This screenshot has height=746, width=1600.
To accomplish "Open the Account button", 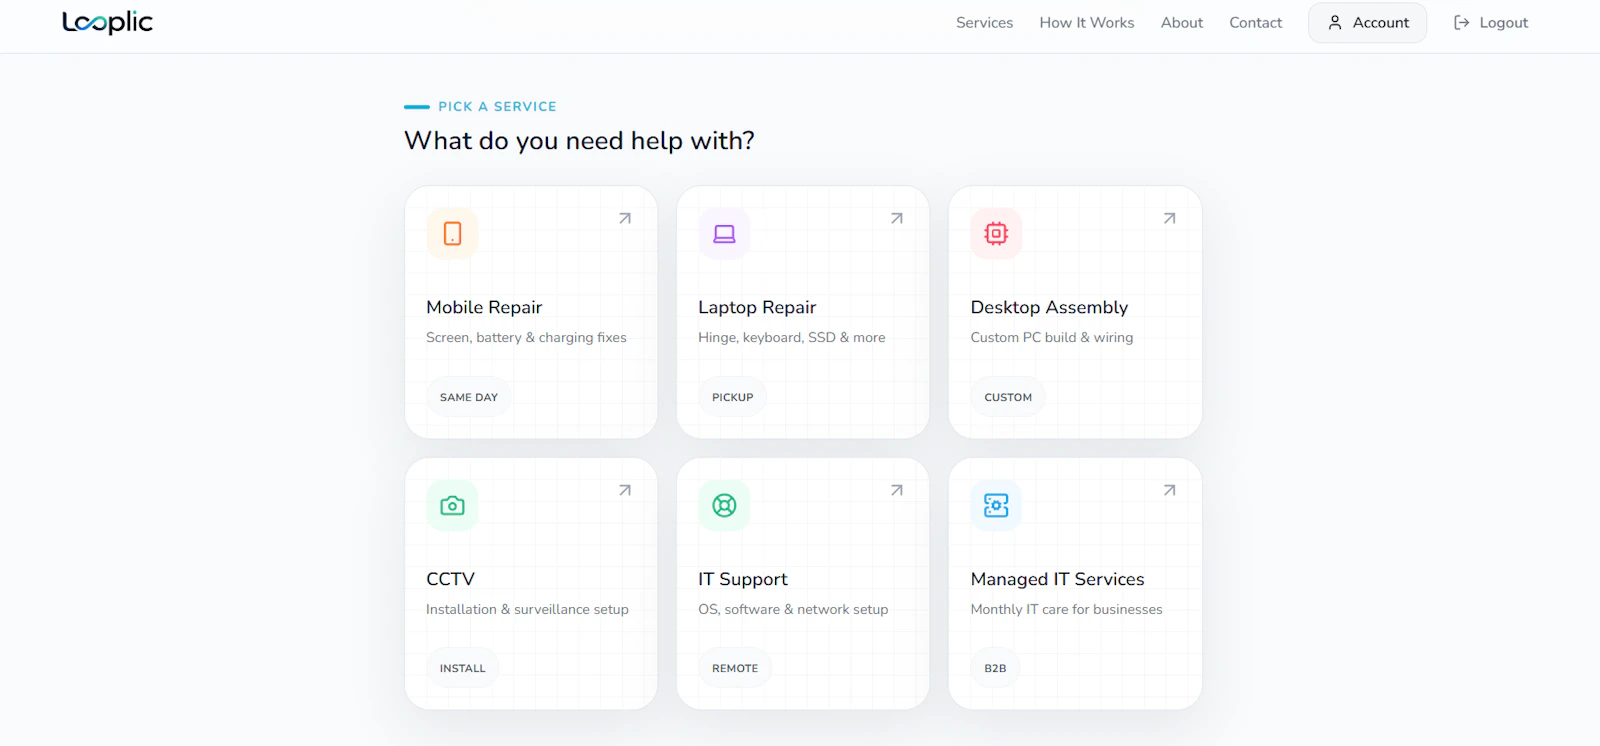I will 1367,22.
